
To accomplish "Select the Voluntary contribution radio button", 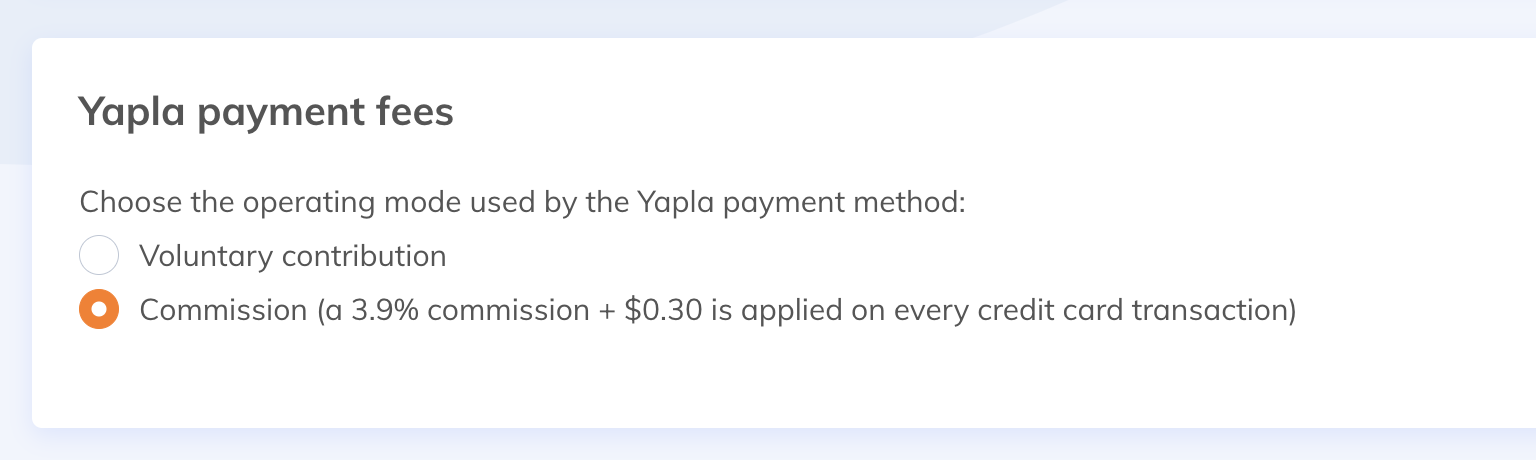I will point(99,256).
